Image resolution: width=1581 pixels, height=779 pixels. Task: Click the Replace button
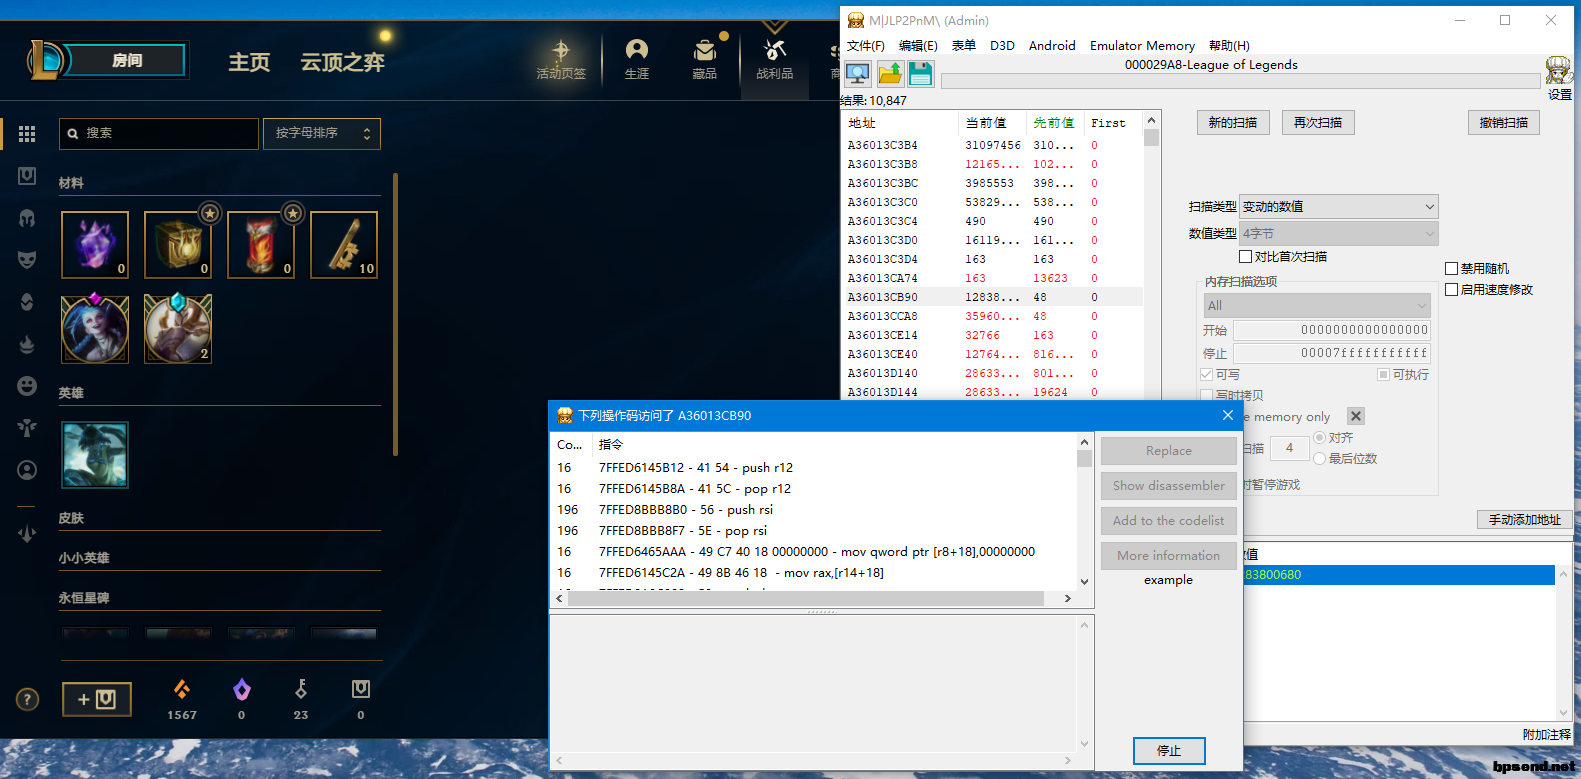[1169, 451]
